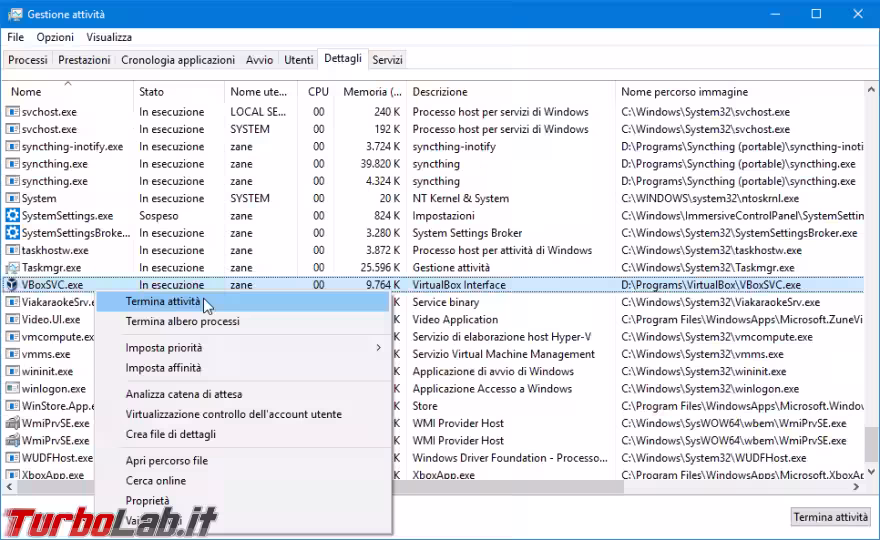The image size is (880, 540).
Task: Switch to the Avvio tab
Action: click(259, 60)
